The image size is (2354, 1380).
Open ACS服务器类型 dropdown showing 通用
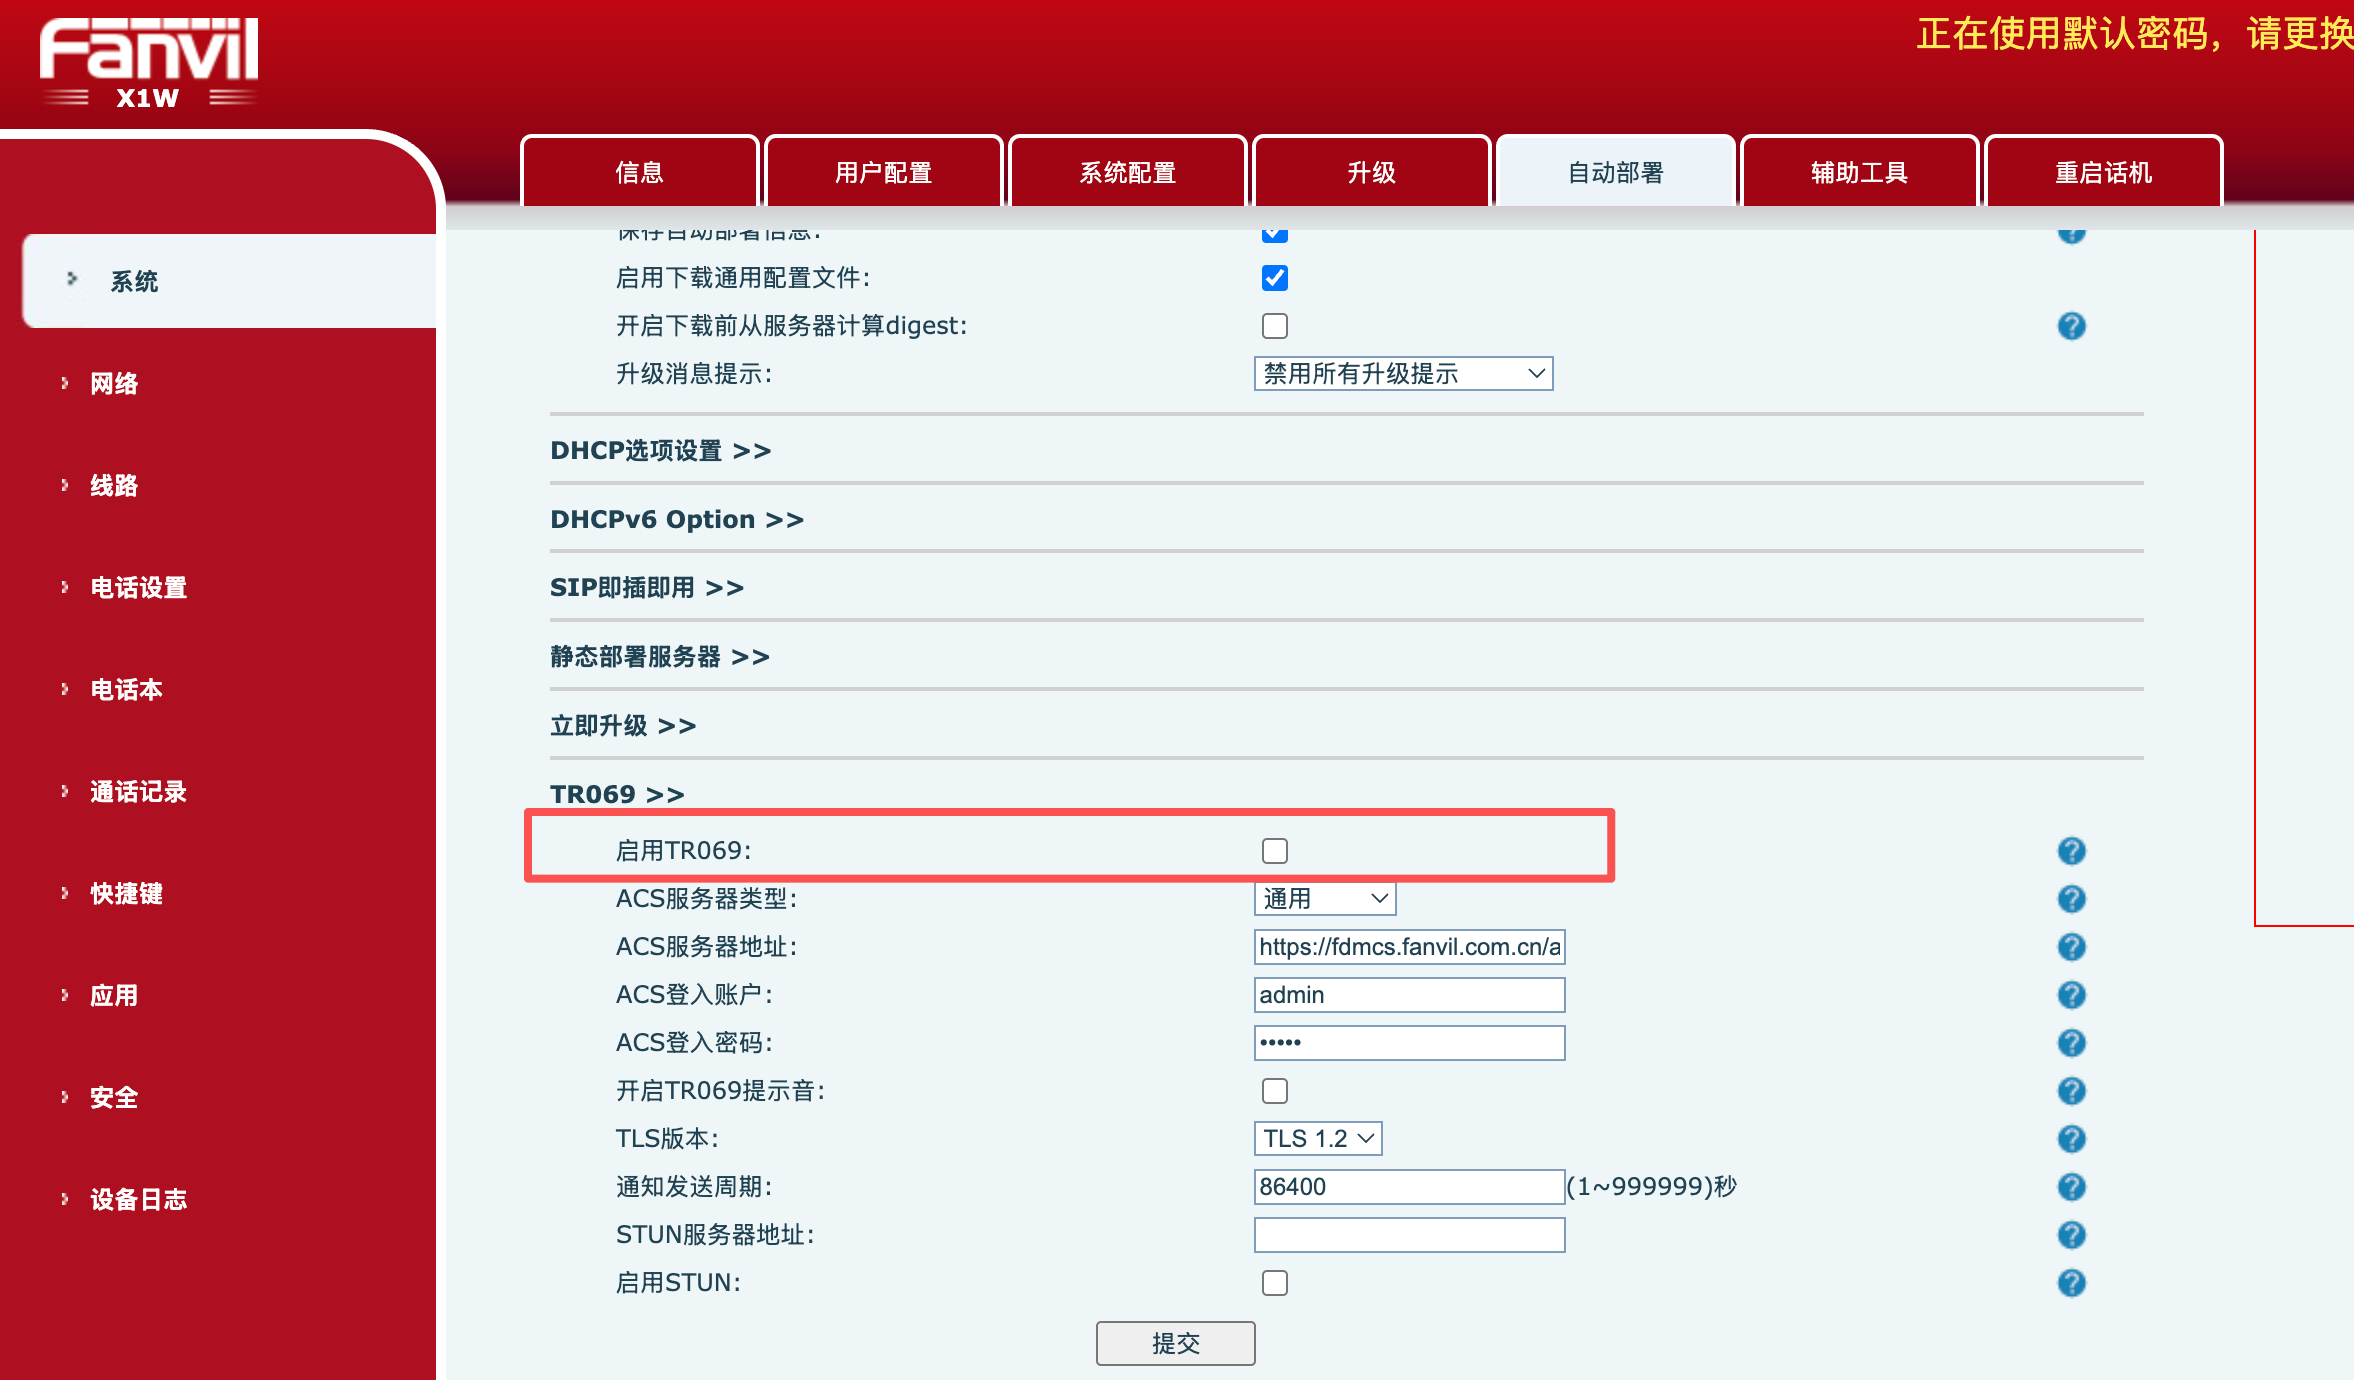[x=1325, y=899]
